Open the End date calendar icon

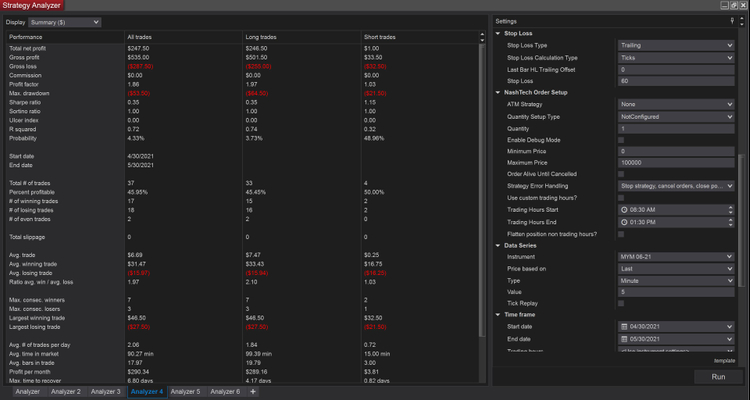pyautogui.click(x=623, y=339)
